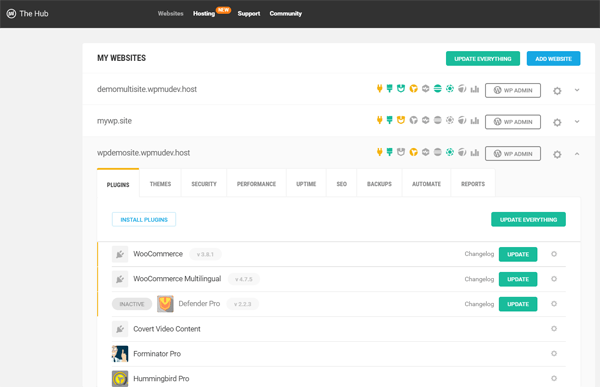This screenshot has width=600, height=387.
Task: Click the Hummingbird Pro plugin thumbnail
Action: coord(120,379)
